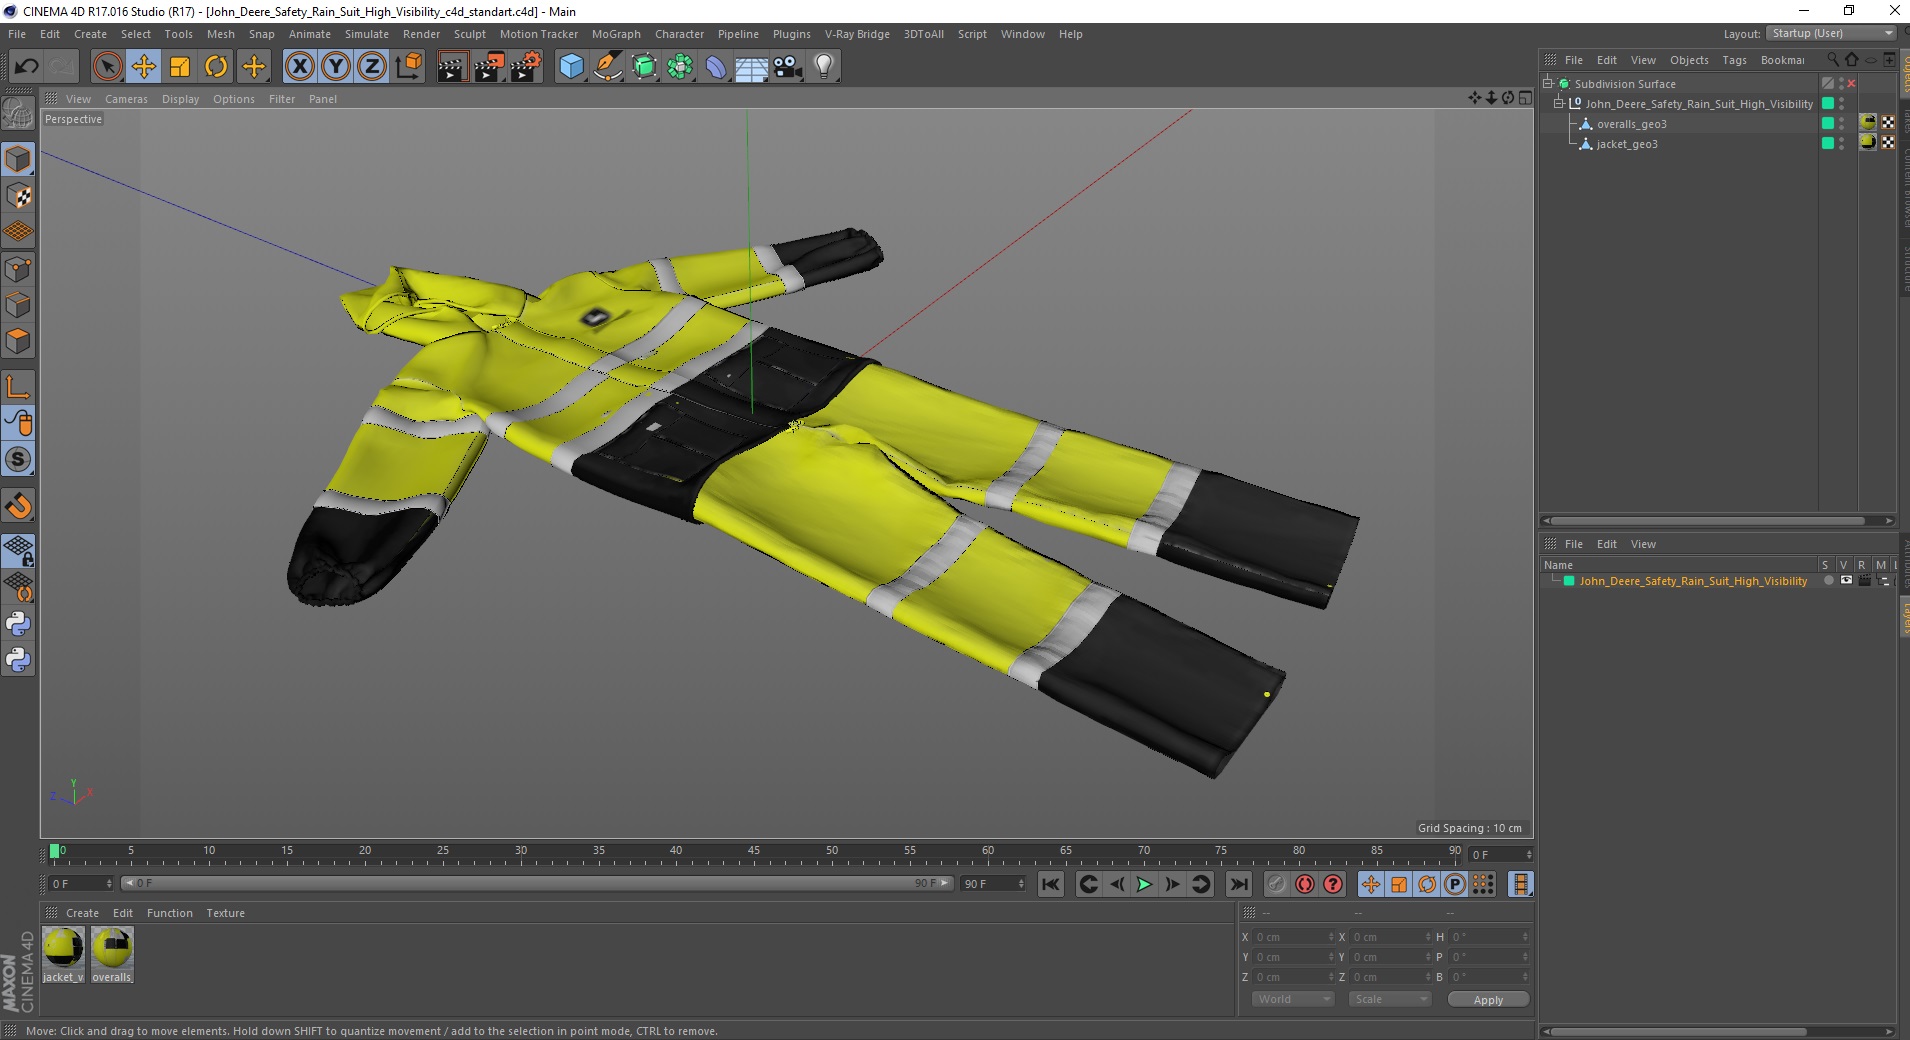Viewport: 1910px width, 1040px height.
Task: Switch to Model mode cube icon
Action: point(18,159)
